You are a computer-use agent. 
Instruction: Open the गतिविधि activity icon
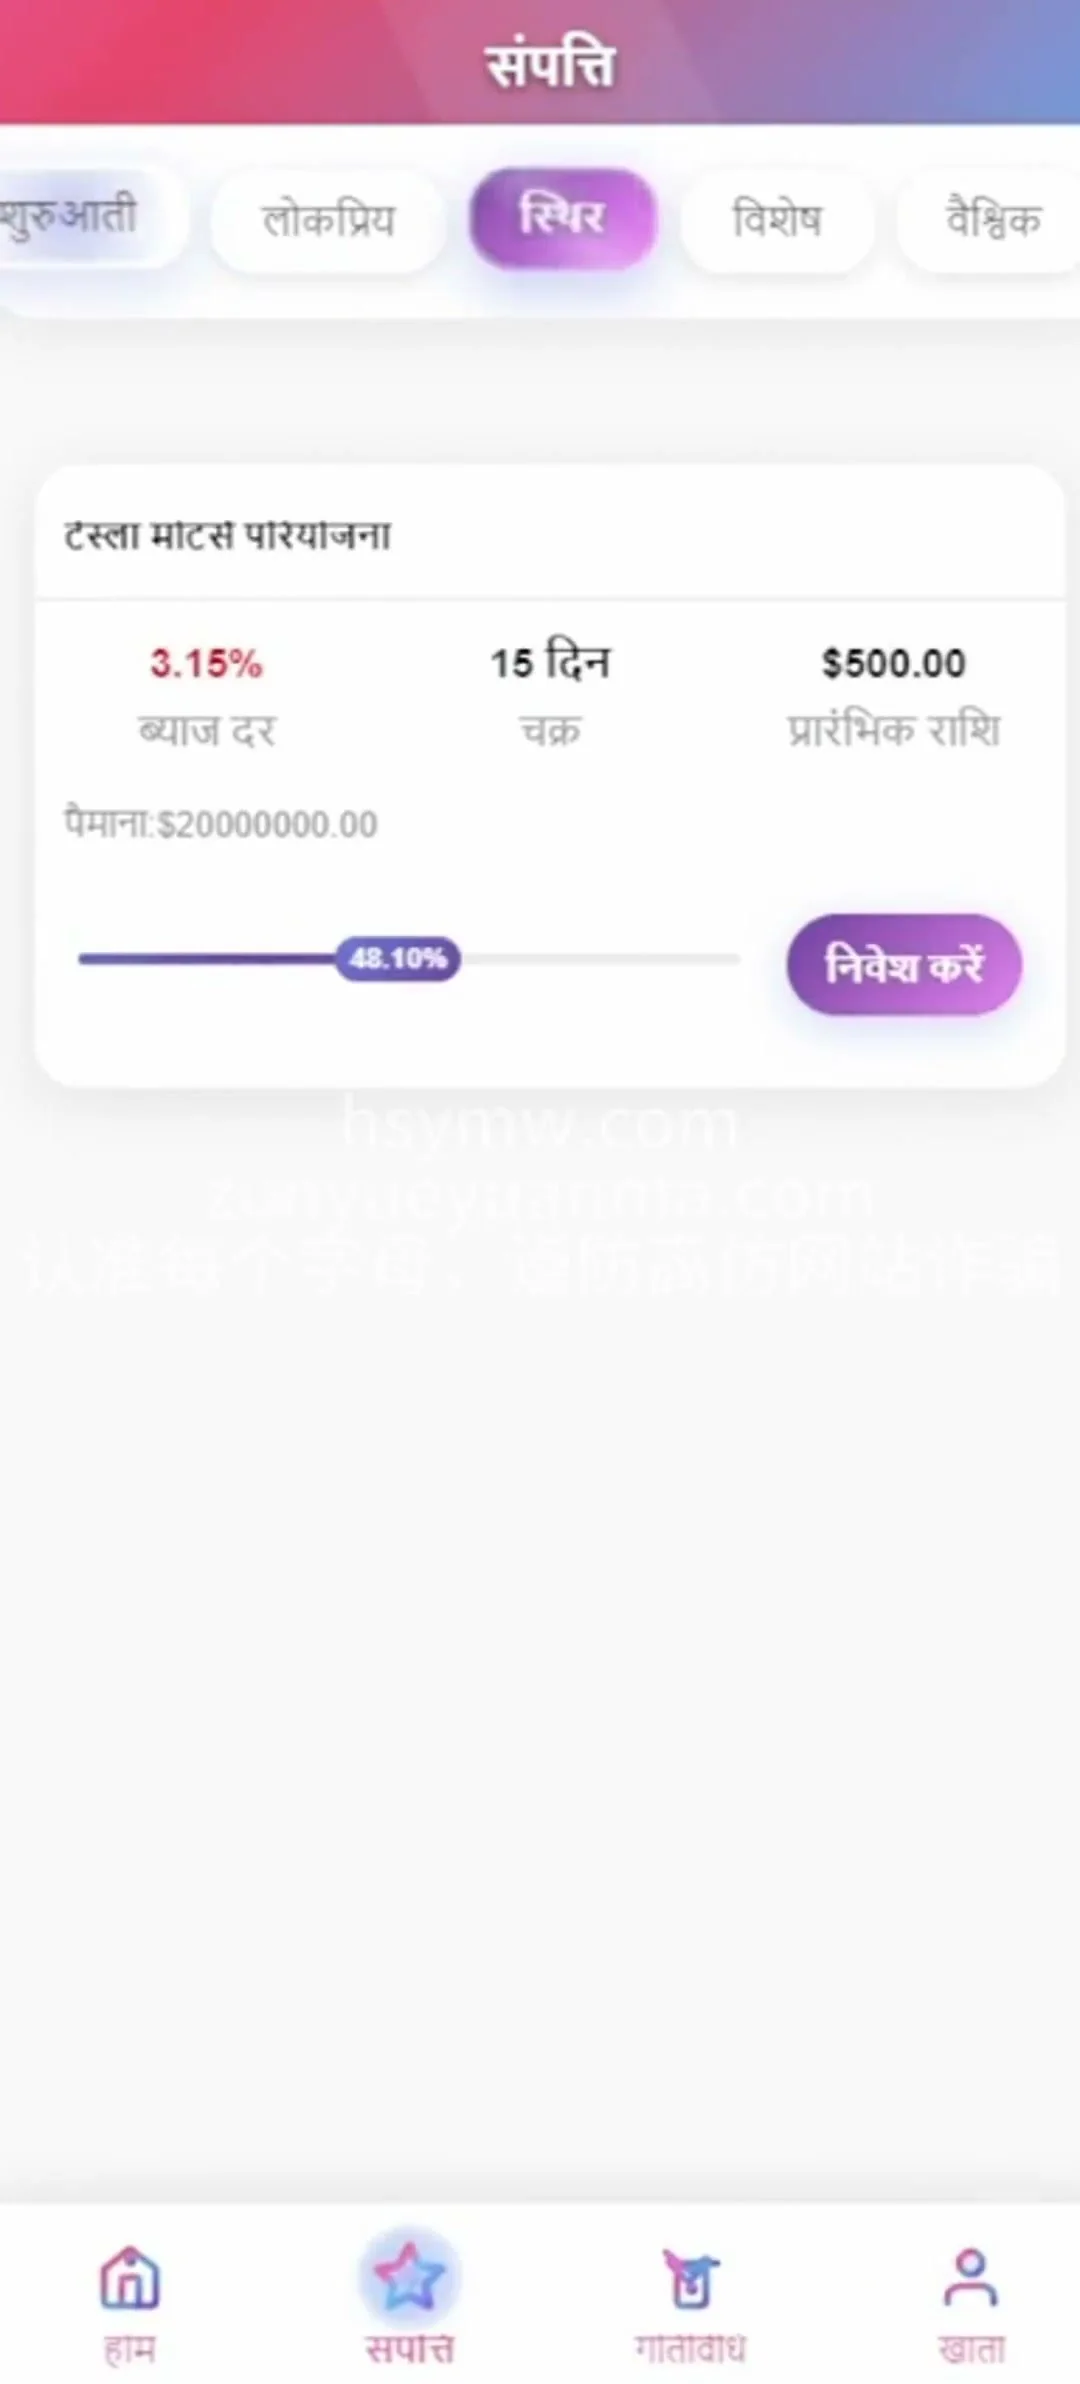tap(690, 2277)
